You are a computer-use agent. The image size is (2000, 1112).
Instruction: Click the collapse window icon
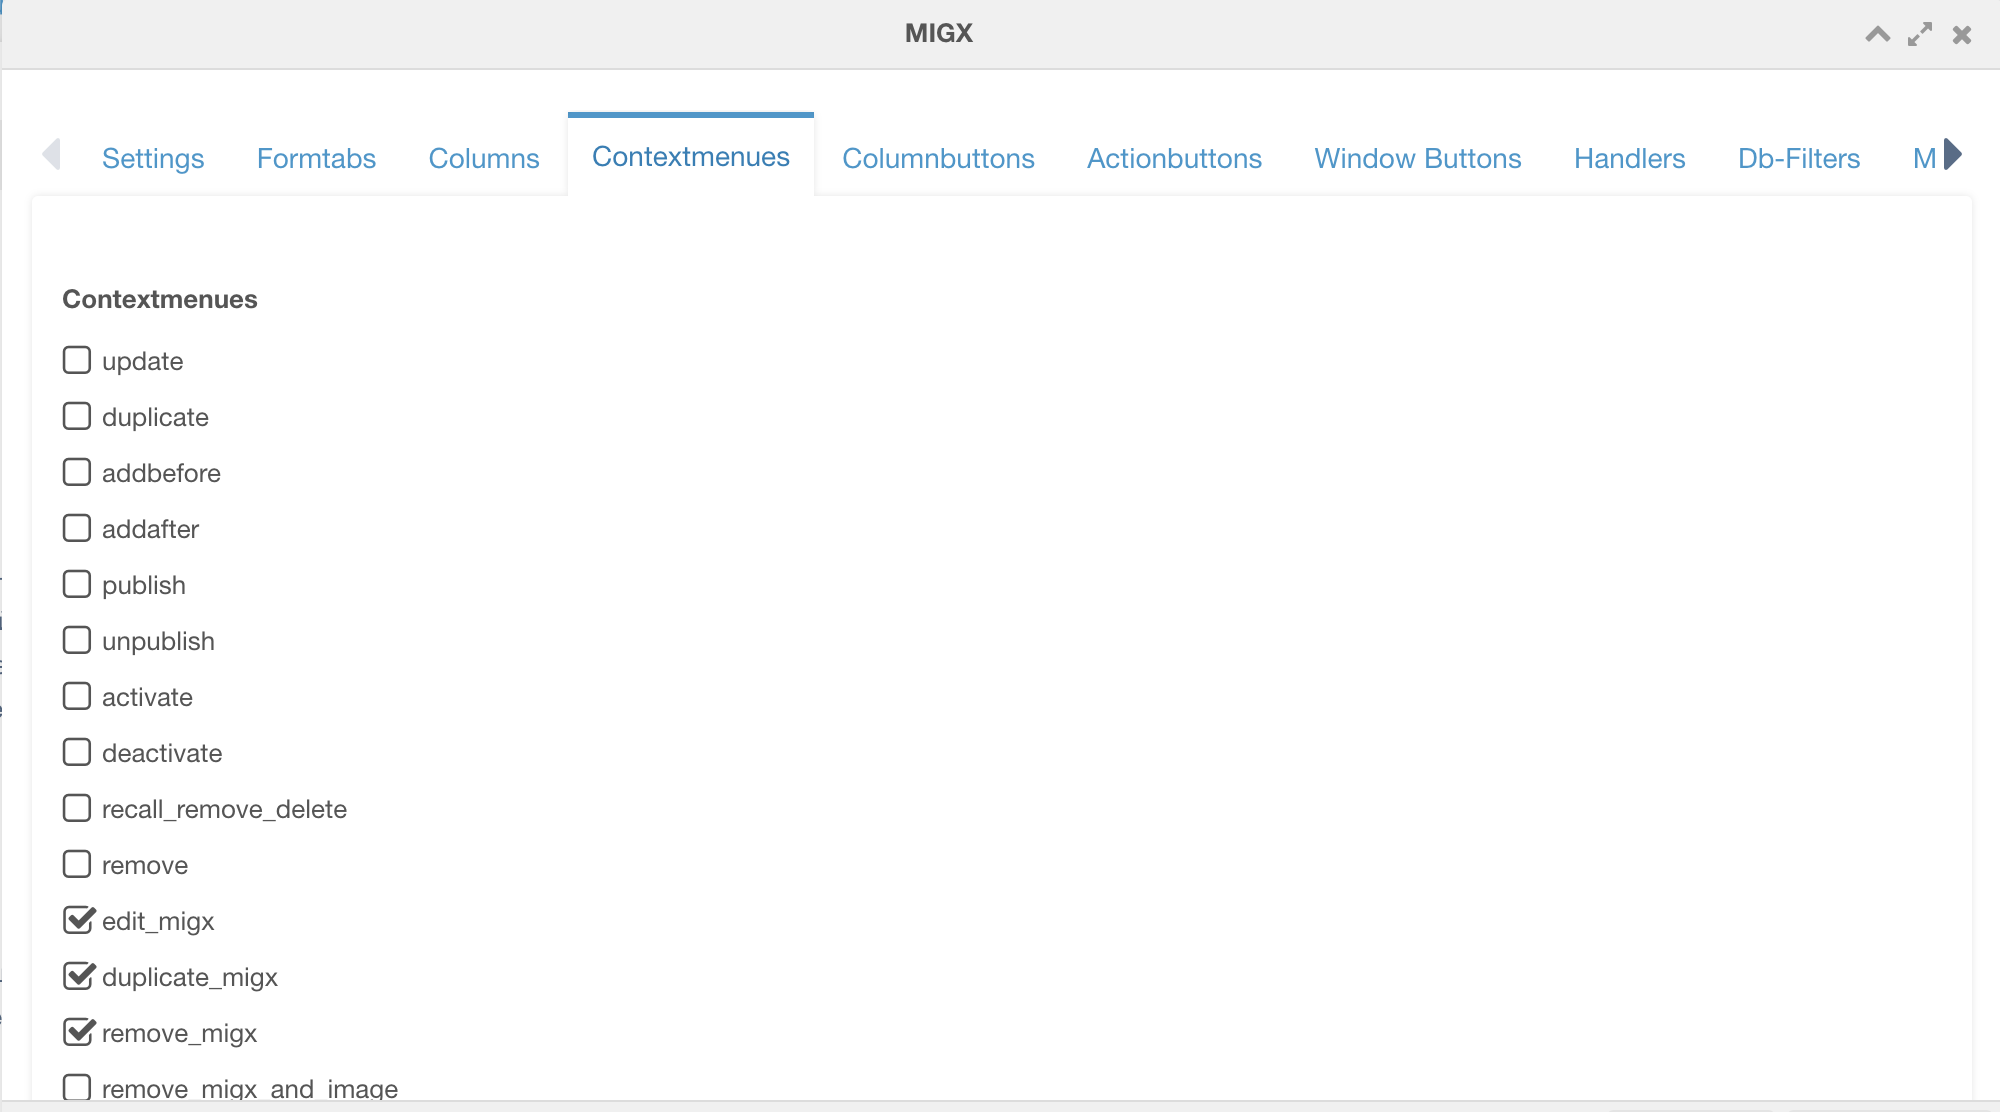point(1877,34)
